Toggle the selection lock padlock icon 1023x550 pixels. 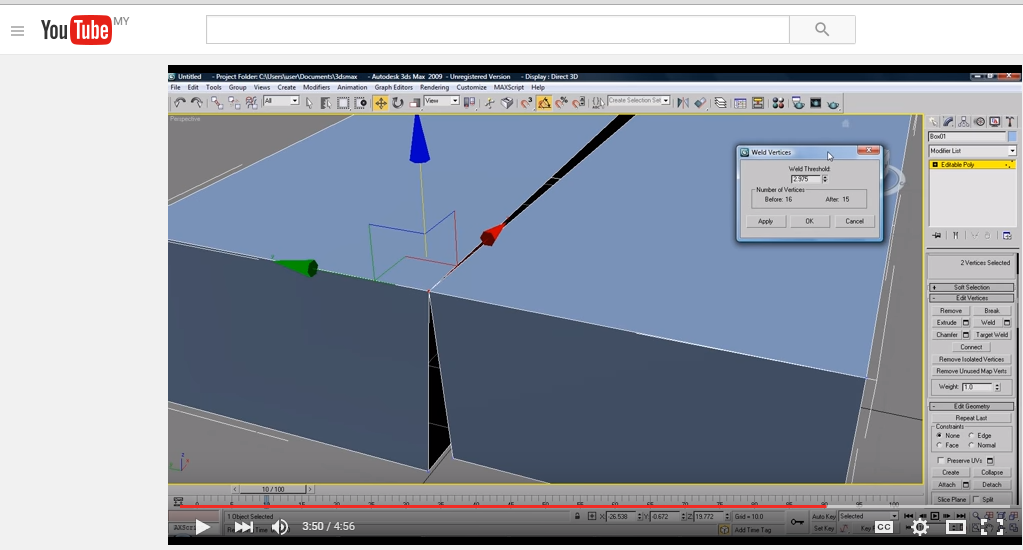point(577,516)
